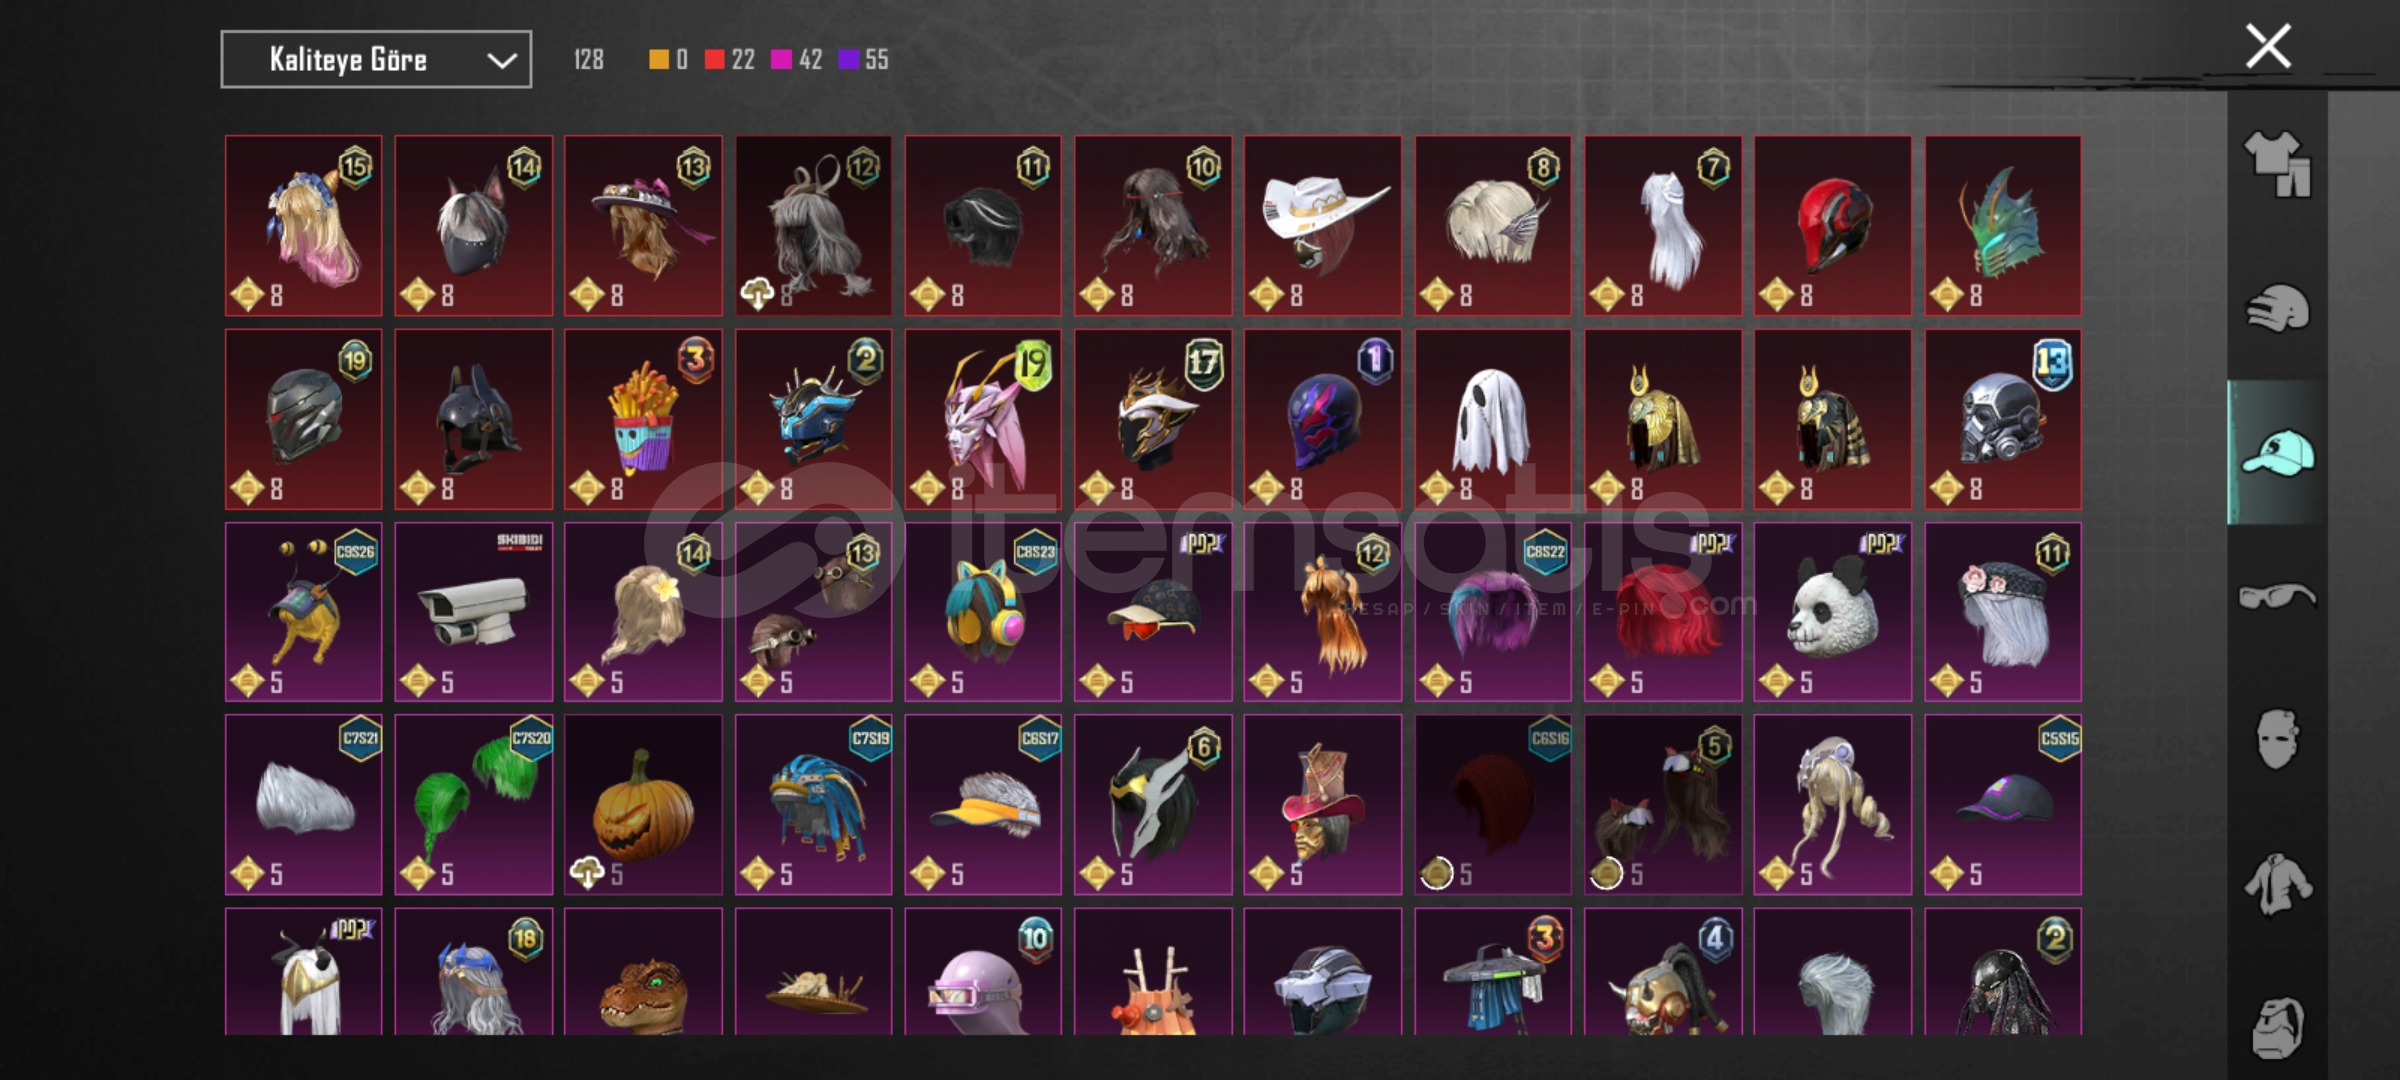Screen dimensions: 2400x1080
Task: Select the face mask category icon
Action: click(x=2277, y=739)
